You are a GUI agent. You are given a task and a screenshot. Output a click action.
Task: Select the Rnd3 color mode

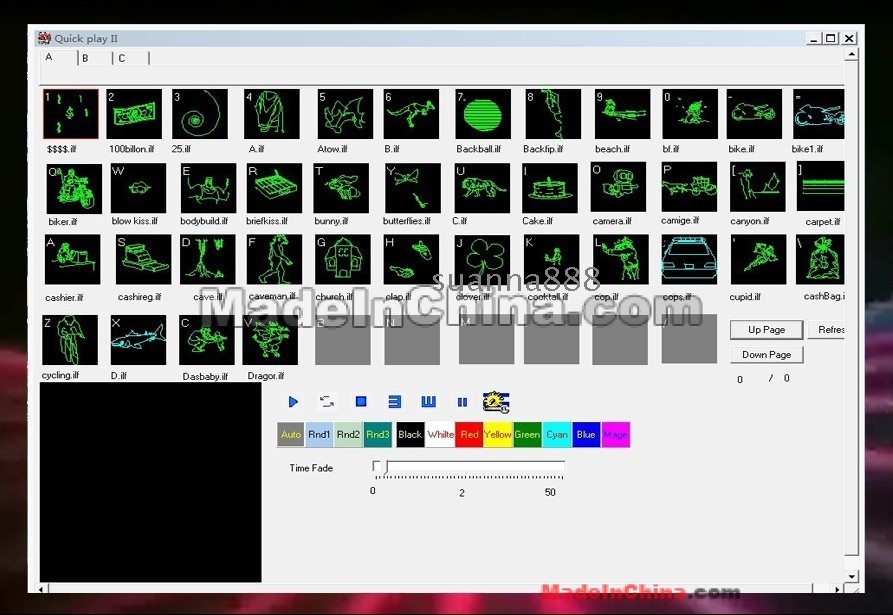point(378,434)
